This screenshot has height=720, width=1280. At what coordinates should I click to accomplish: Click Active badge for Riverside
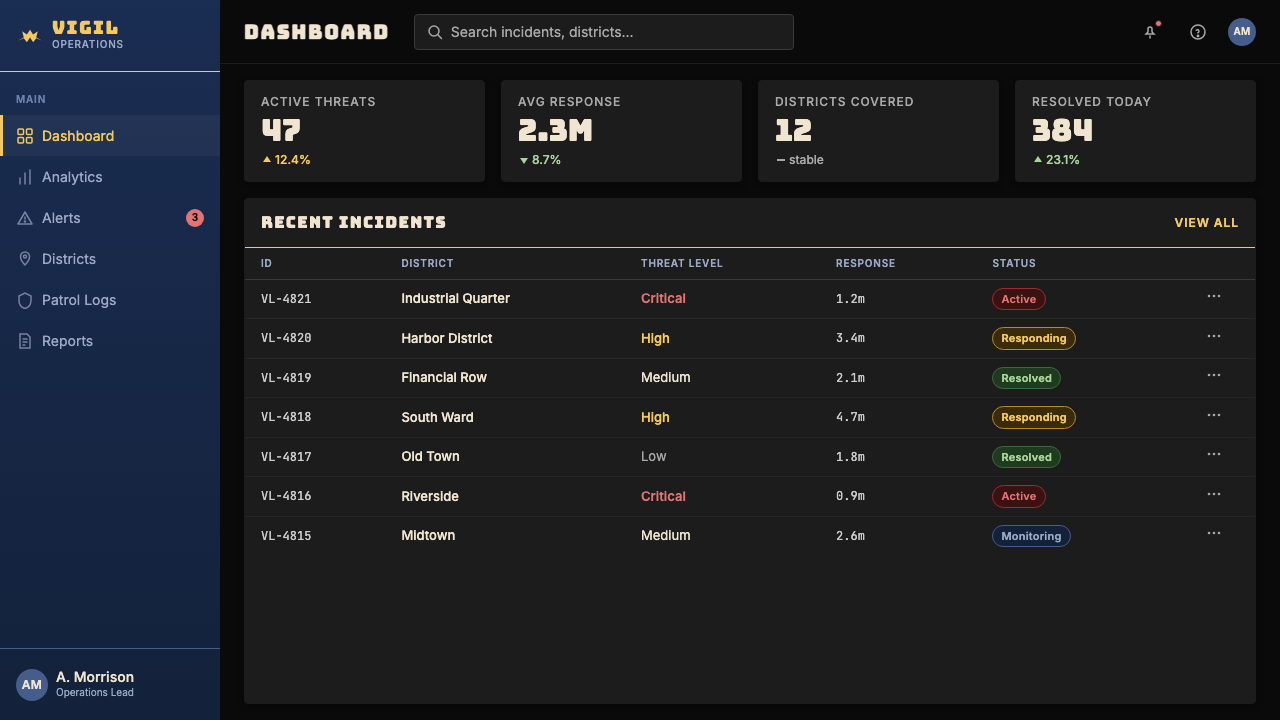(x=1019, y=496)
